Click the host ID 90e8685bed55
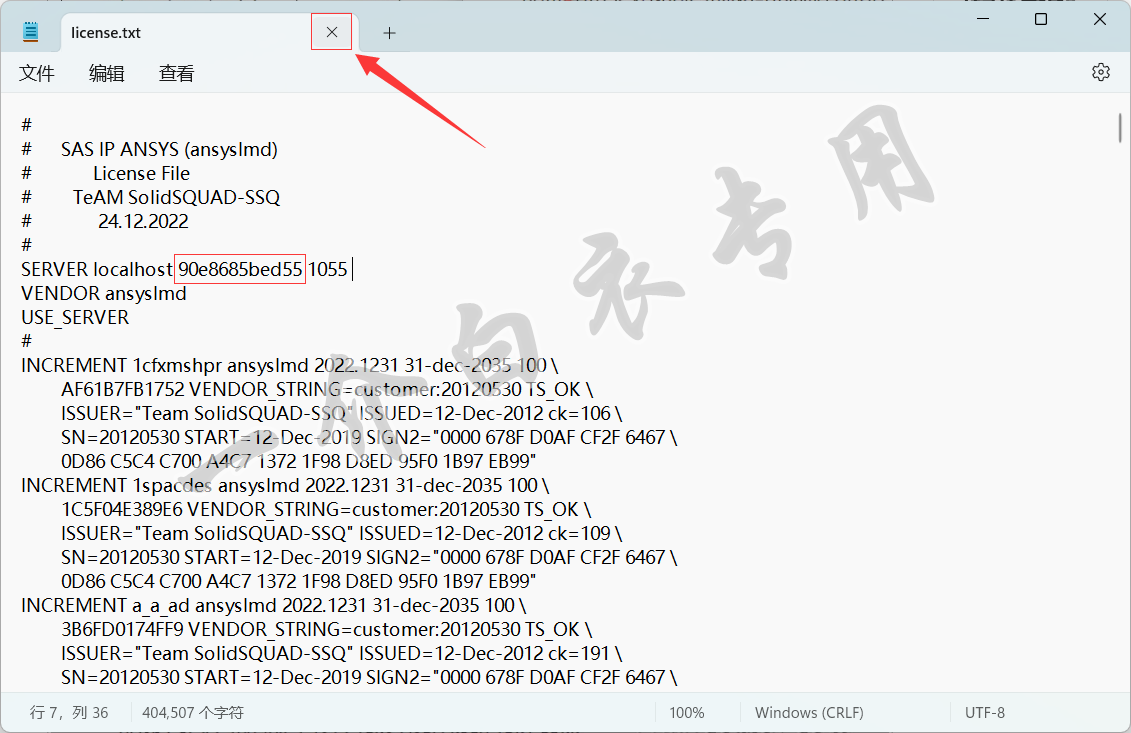Viewport: 1131px width, 733px height. pyautogui.click(x=240, y=269)
